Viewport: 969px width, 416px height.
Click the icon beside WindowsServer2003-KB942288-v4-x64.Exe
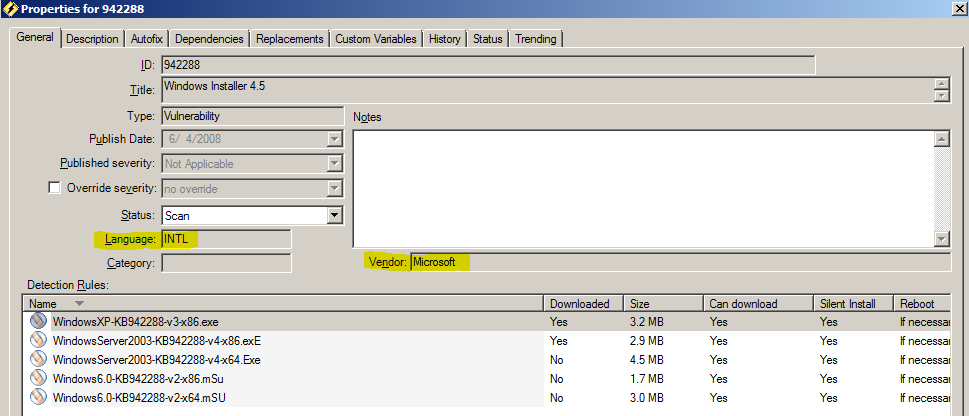tap(38, 359)
